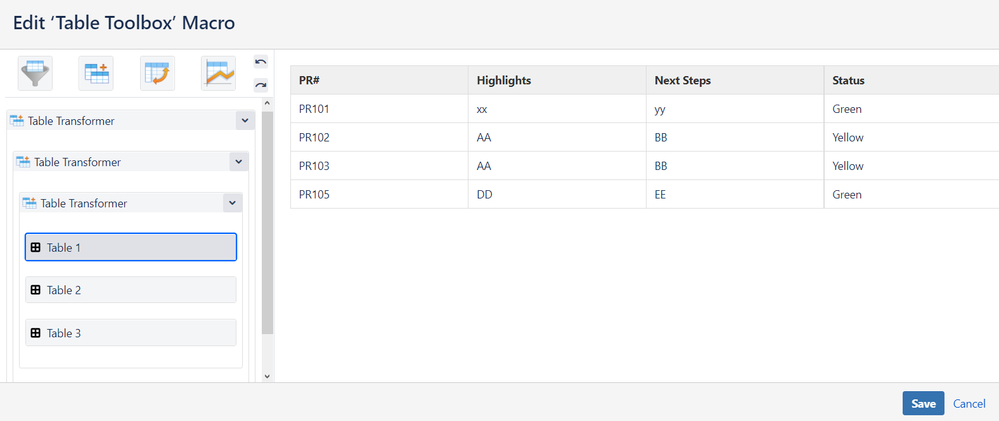
Task: Click the Status column header
Action: point(848,80)
